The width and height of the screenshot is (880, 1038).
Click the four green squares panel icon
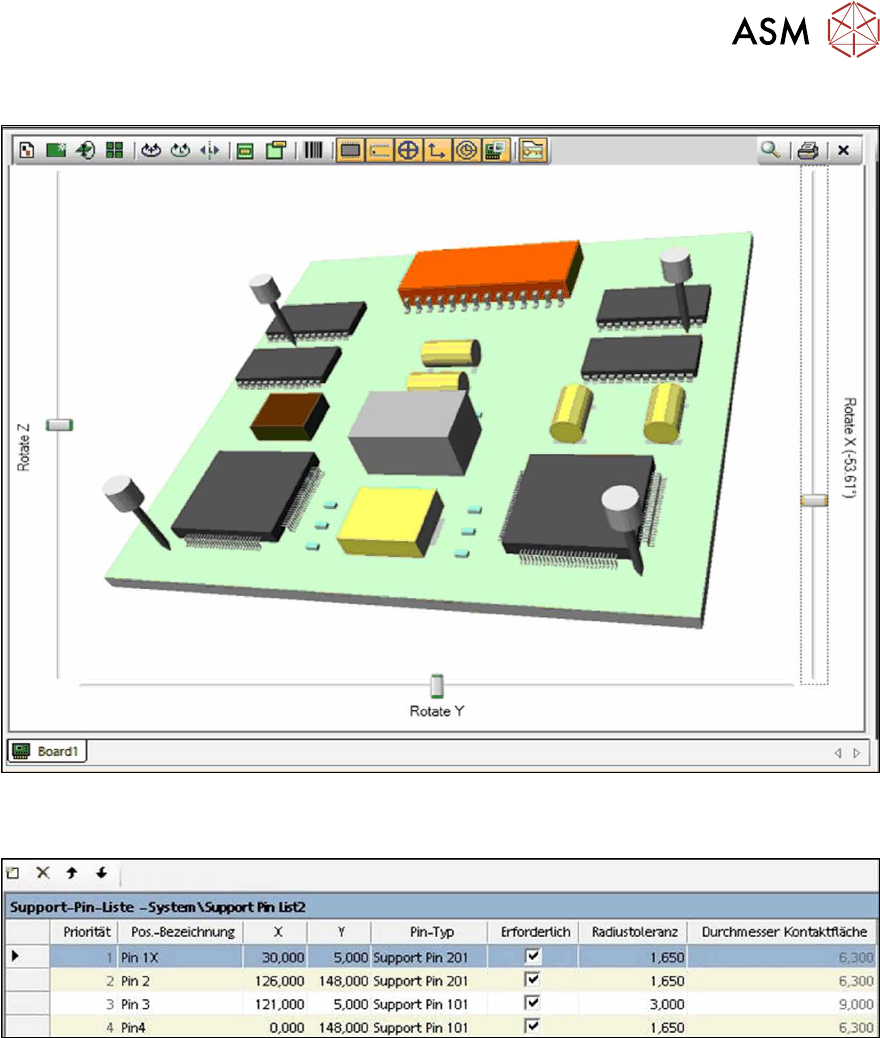[x=115, y=150]
